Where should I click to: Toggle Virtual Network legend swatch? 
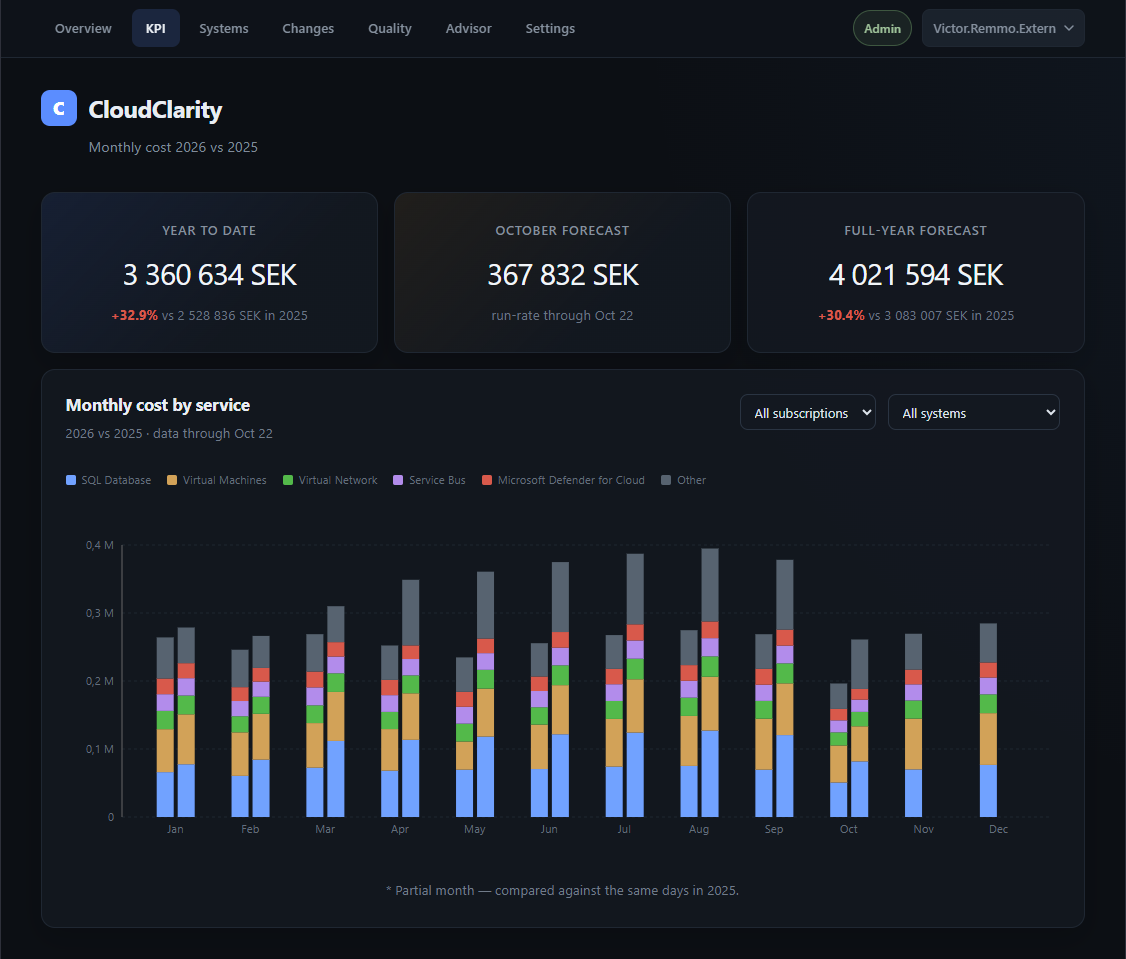[x=288, y=480]
